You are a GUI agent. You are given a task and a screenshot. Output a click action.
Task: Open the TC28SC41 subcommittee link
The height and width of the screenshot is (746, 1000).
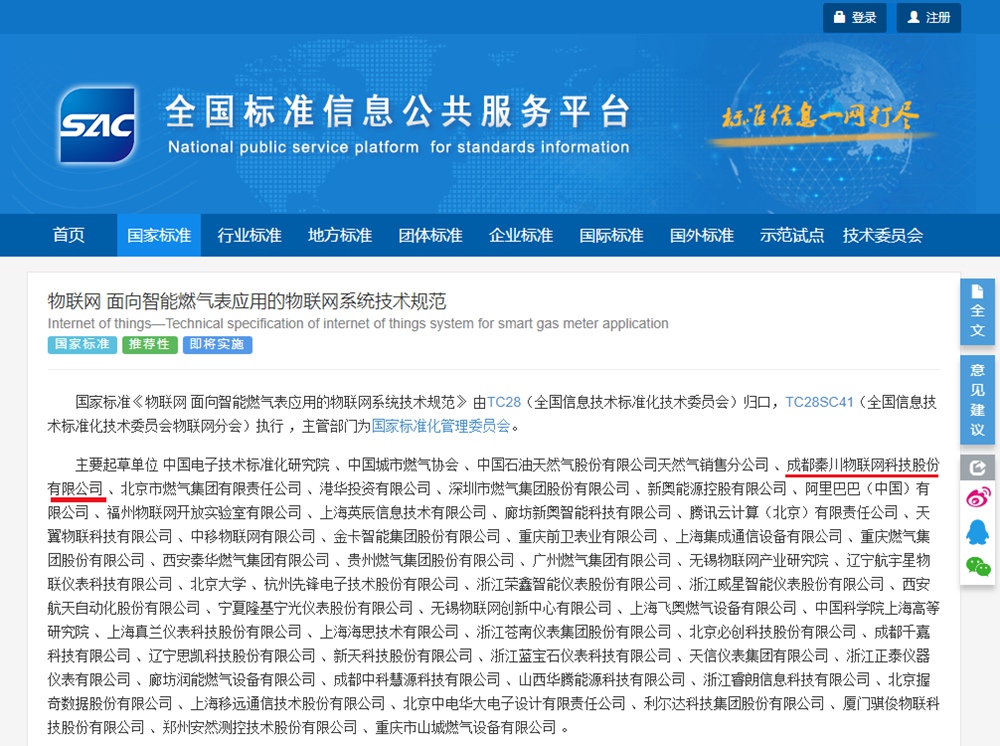coord(820,402)
